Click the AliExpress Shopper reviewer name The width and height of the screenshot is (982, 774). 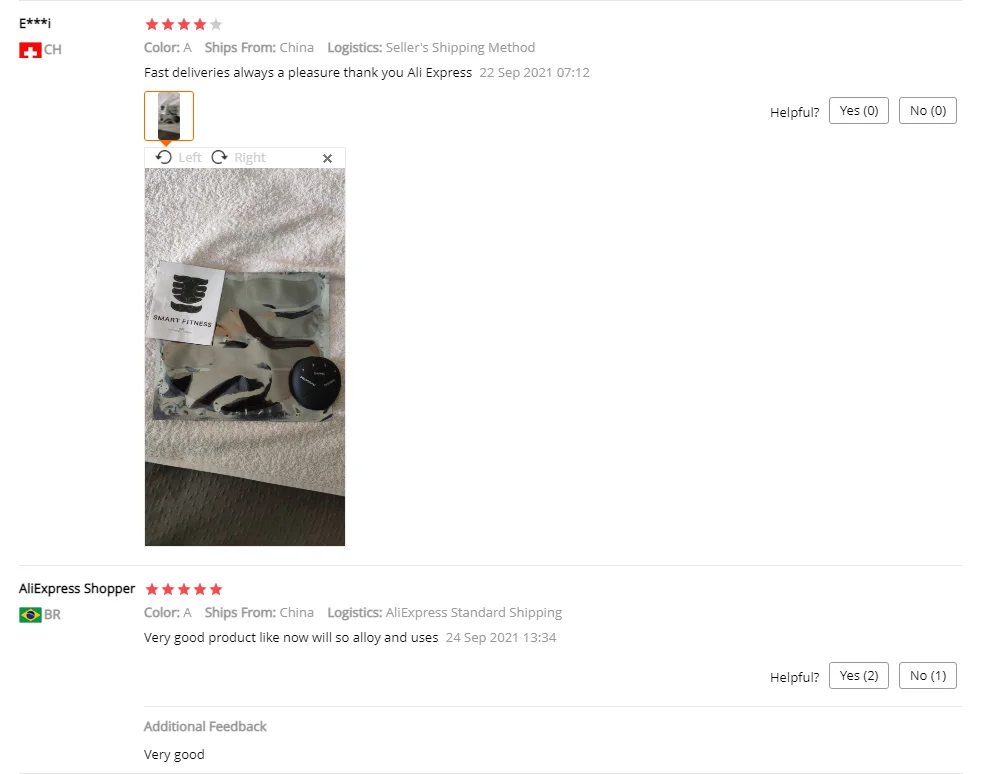pos(77,589)
